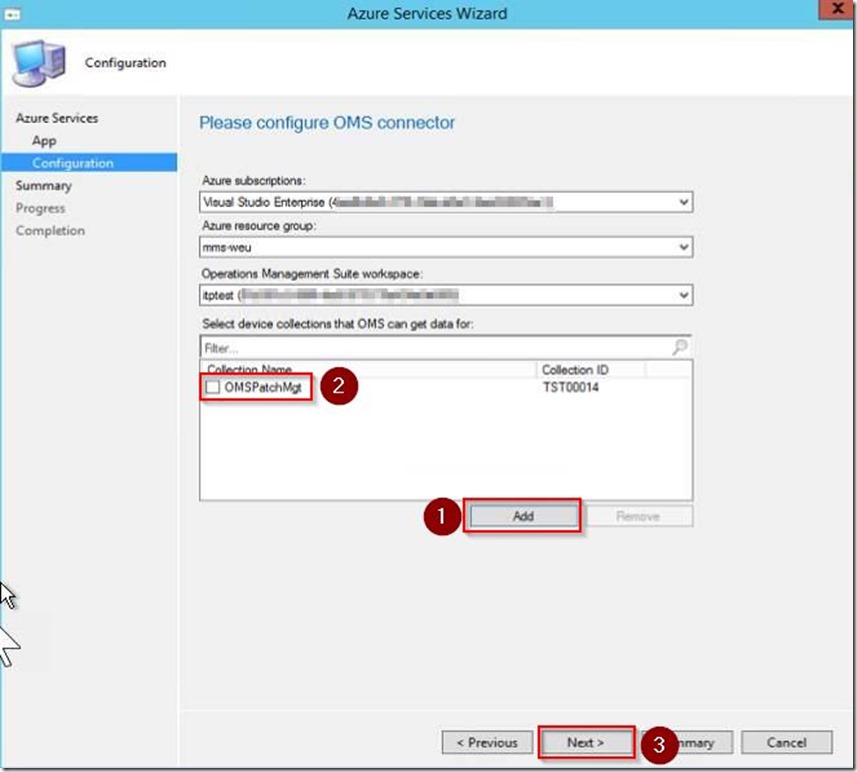Image resolution: width=857 pixels, height=772 pixels.
Task: Click the computer icon beside Configuration header
Action: [40, 64]
